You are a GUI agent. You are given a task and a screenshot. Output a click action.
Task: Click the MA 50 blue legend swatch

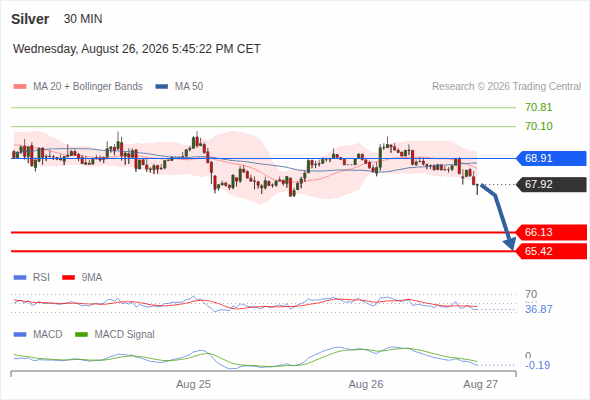[x=162, y=87]
